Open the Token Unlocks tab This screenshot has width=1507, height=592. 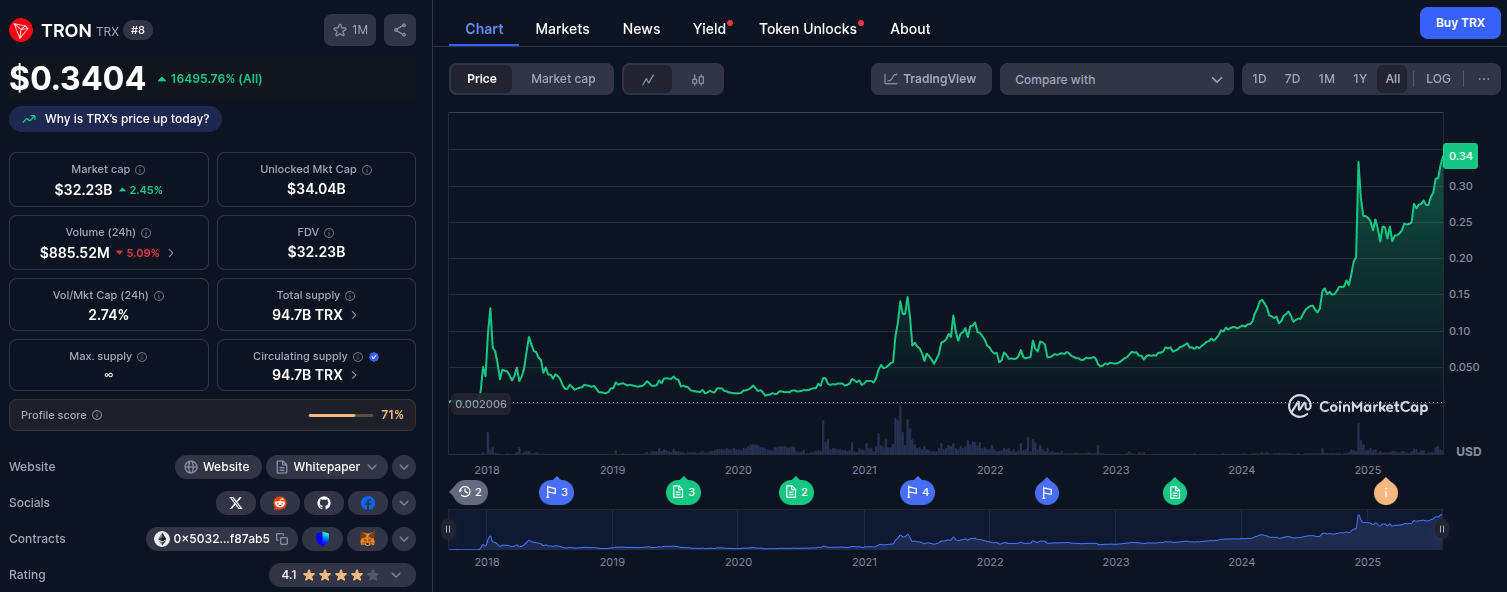pos(808,29)
